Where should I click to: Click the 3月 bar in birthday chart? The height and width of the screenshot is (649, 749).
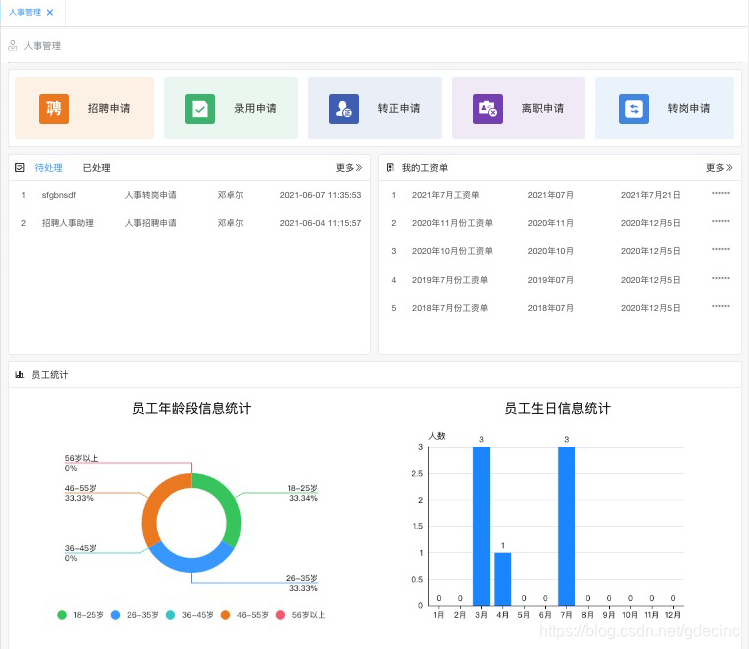tap(481, 526)
